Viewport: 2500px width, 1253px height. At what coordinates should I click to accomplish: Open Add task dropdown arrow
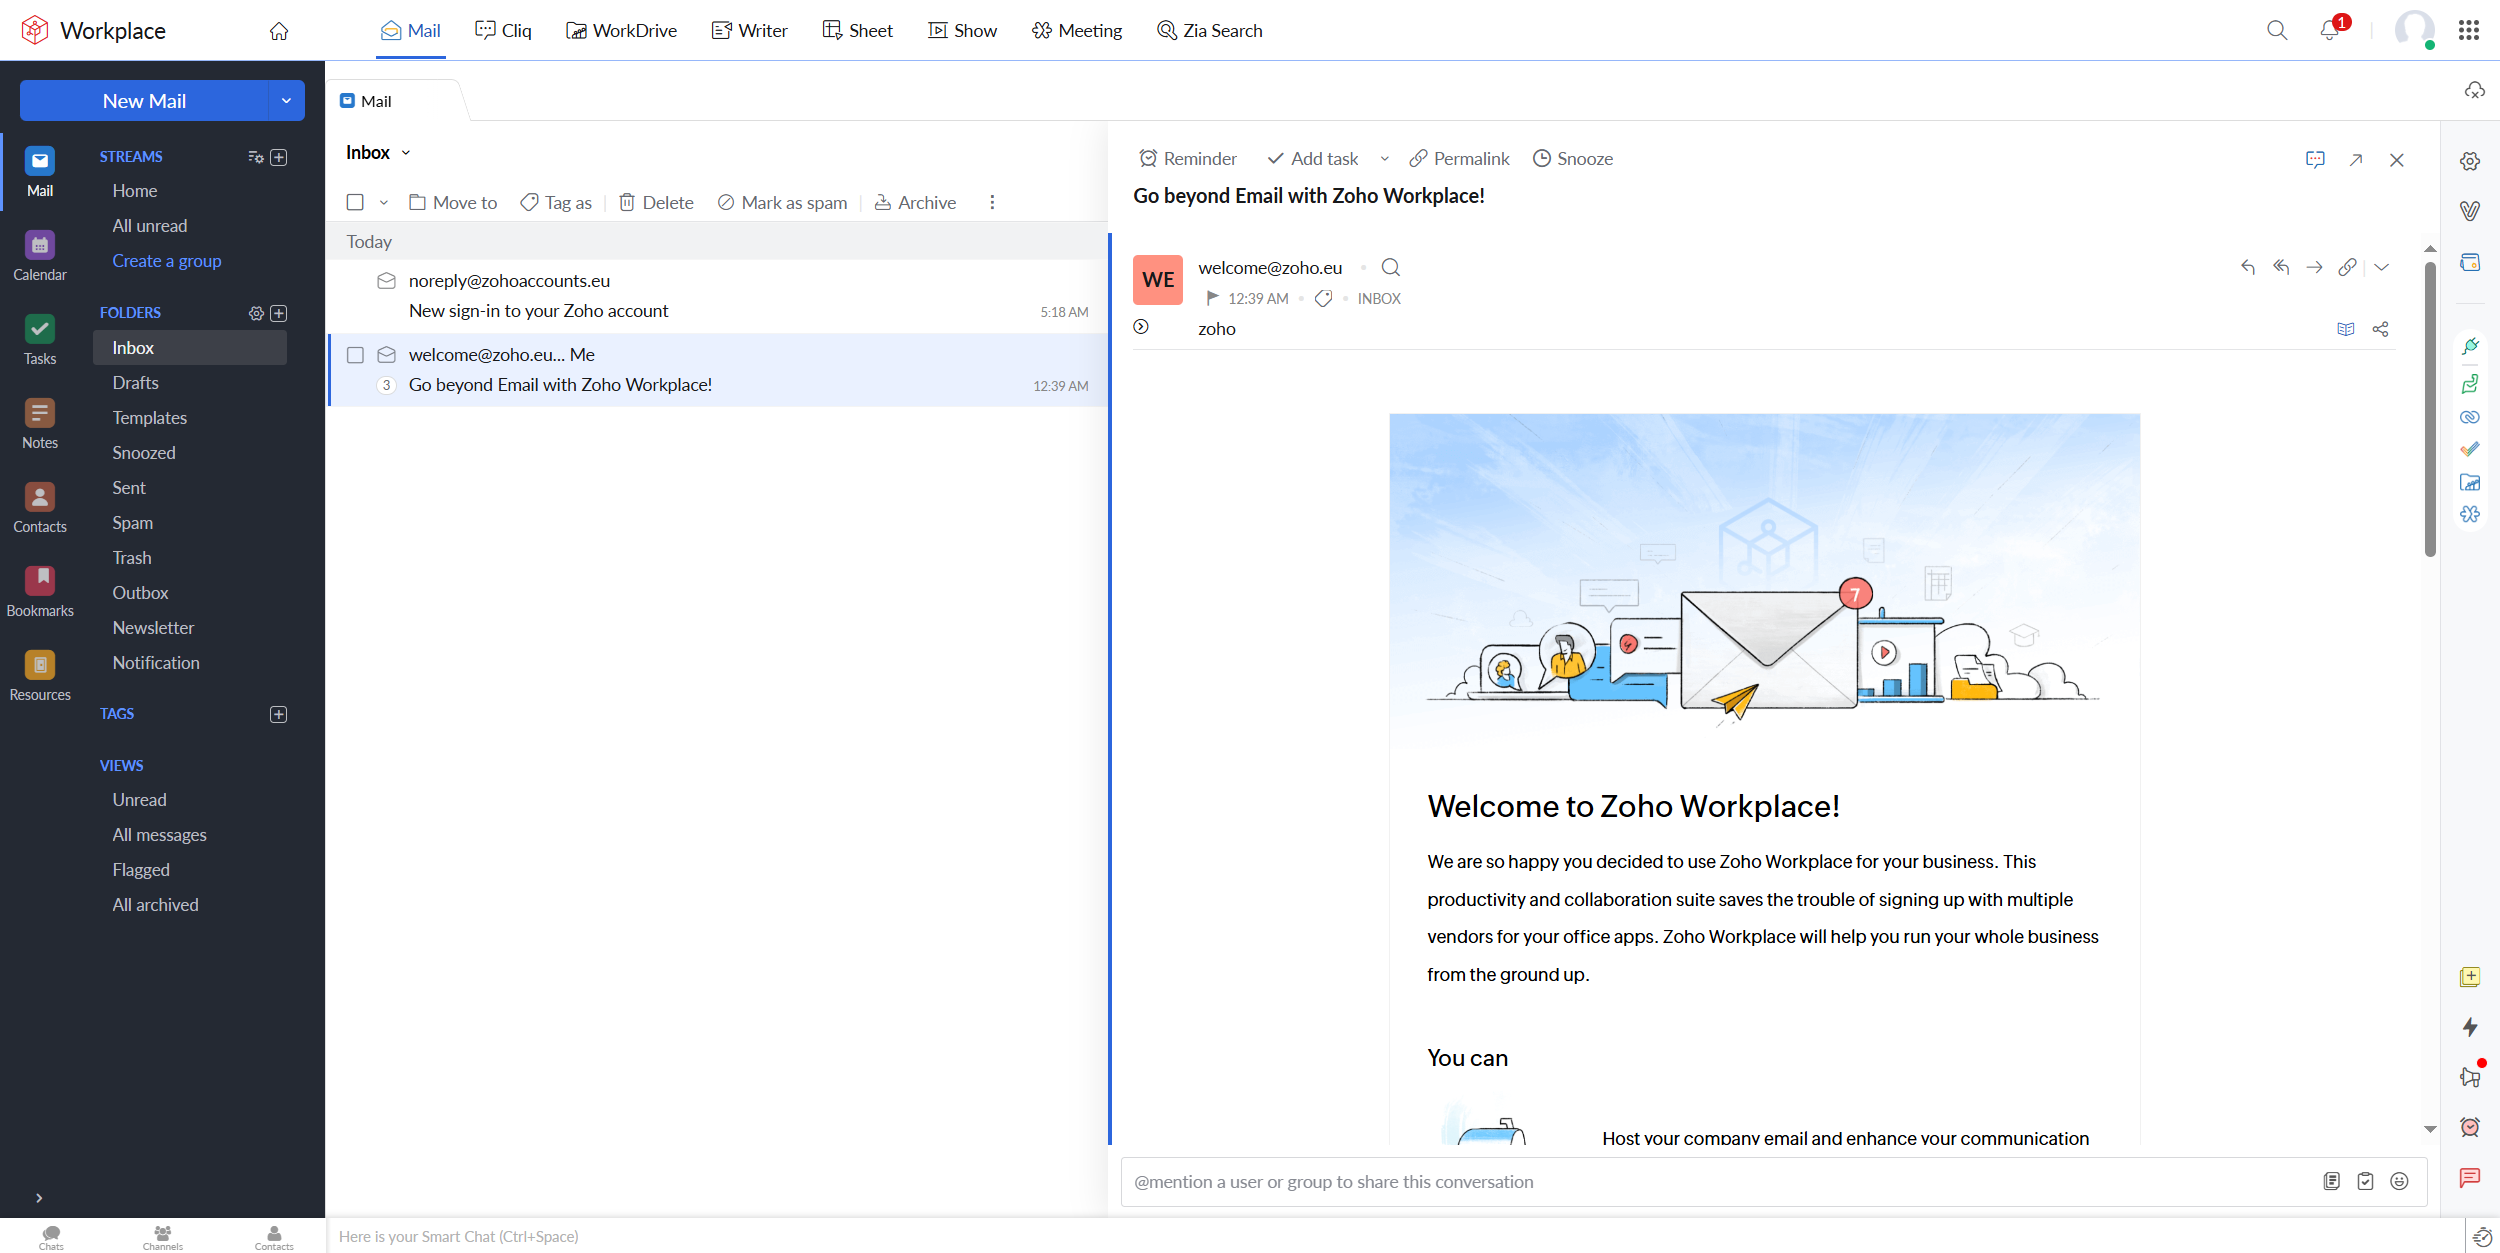click(1385, 159)
